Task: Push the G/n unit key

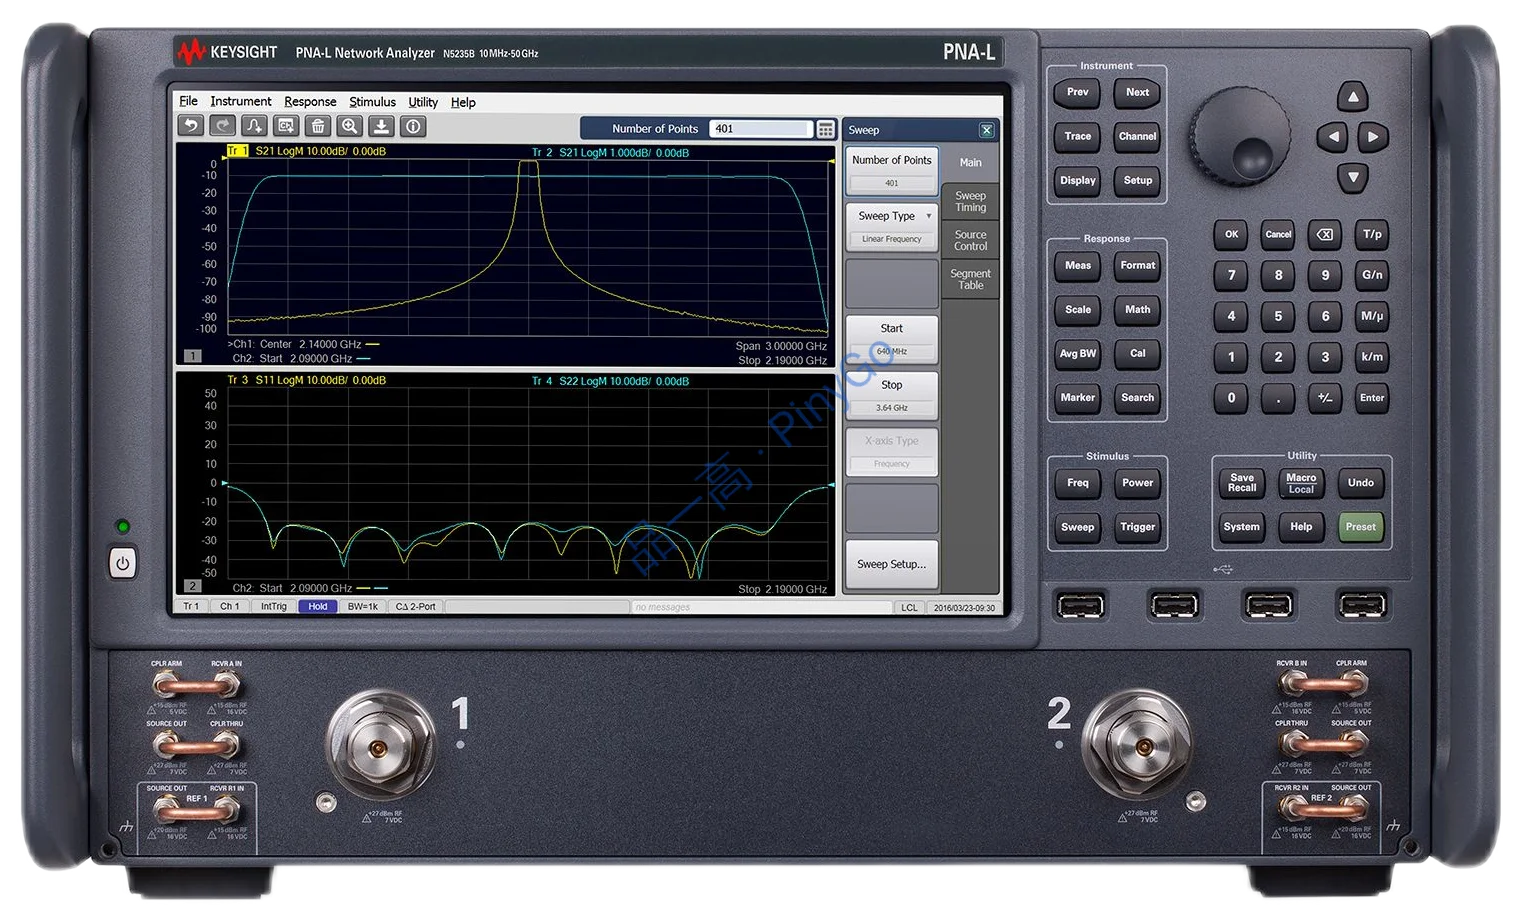Action: coord(1372,275)
